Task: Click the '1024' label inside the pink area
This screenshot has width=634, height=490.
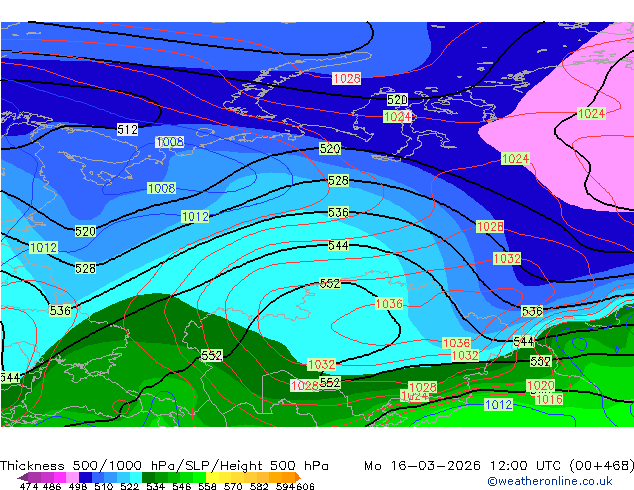Action: (592, 114)
